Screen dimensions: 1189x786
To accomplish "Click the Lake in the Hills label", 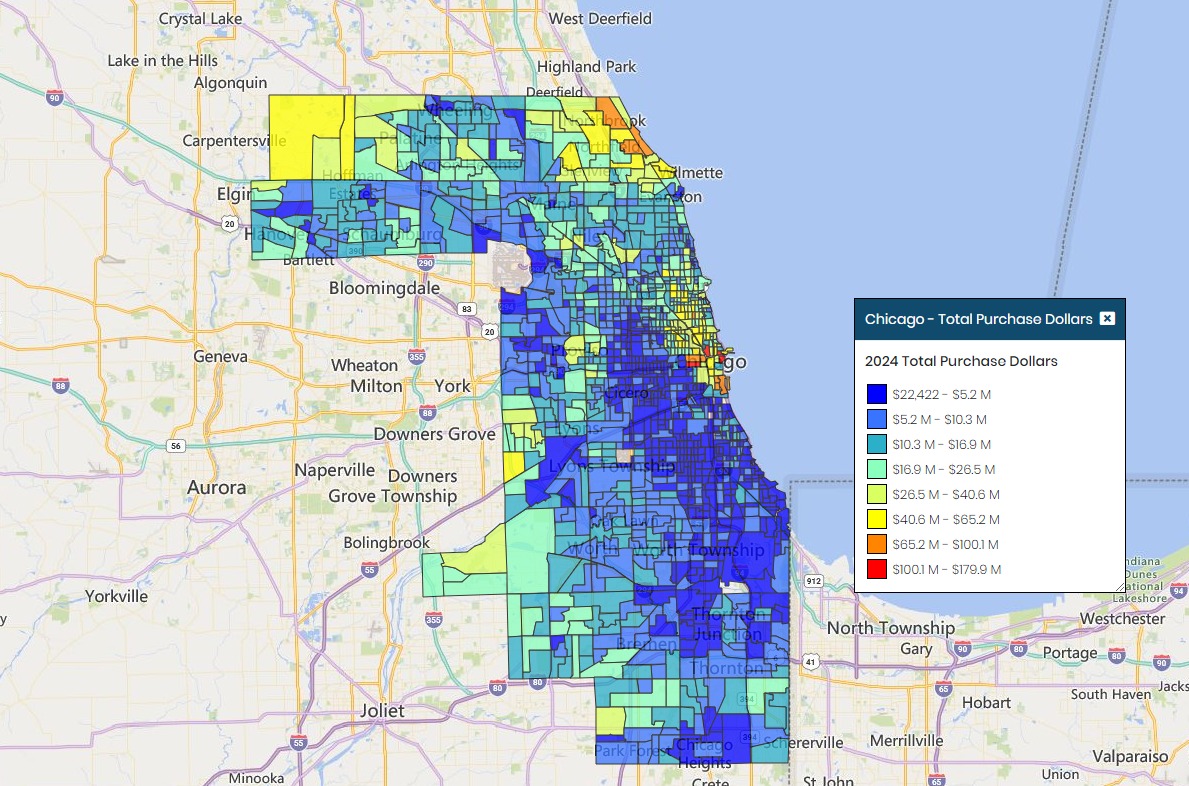I will 162,61.
